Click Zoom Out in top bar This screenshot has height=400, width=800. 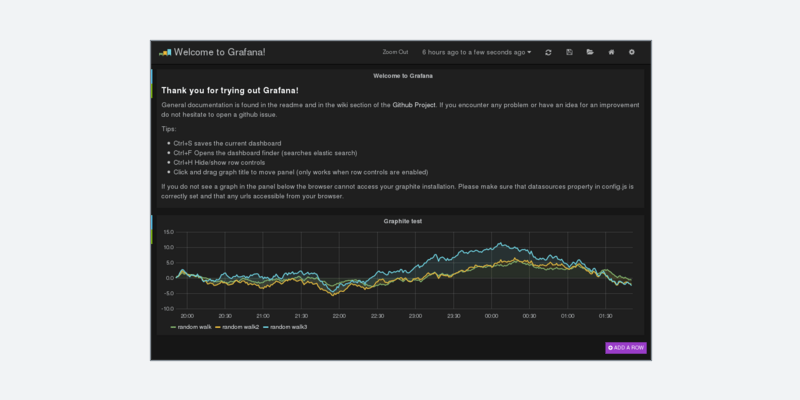pyautogui.click(x=395, y=52)
